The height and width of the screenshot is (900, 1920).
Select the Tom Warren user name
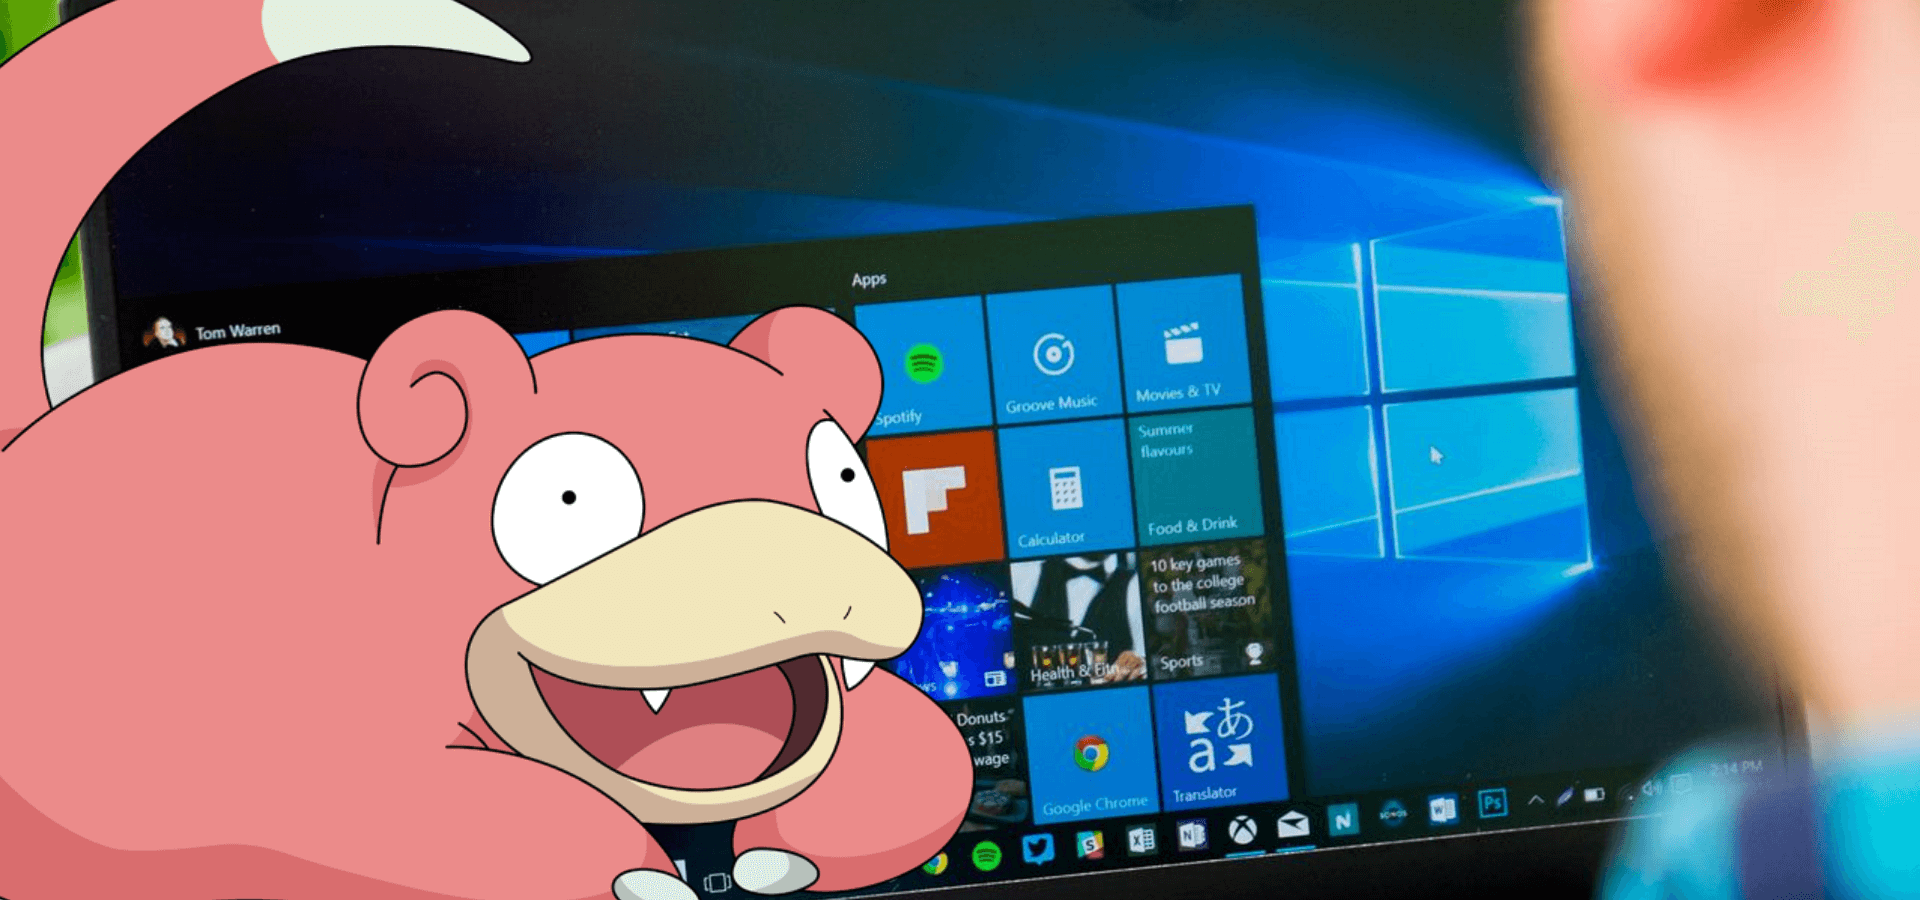coord(238,331)
